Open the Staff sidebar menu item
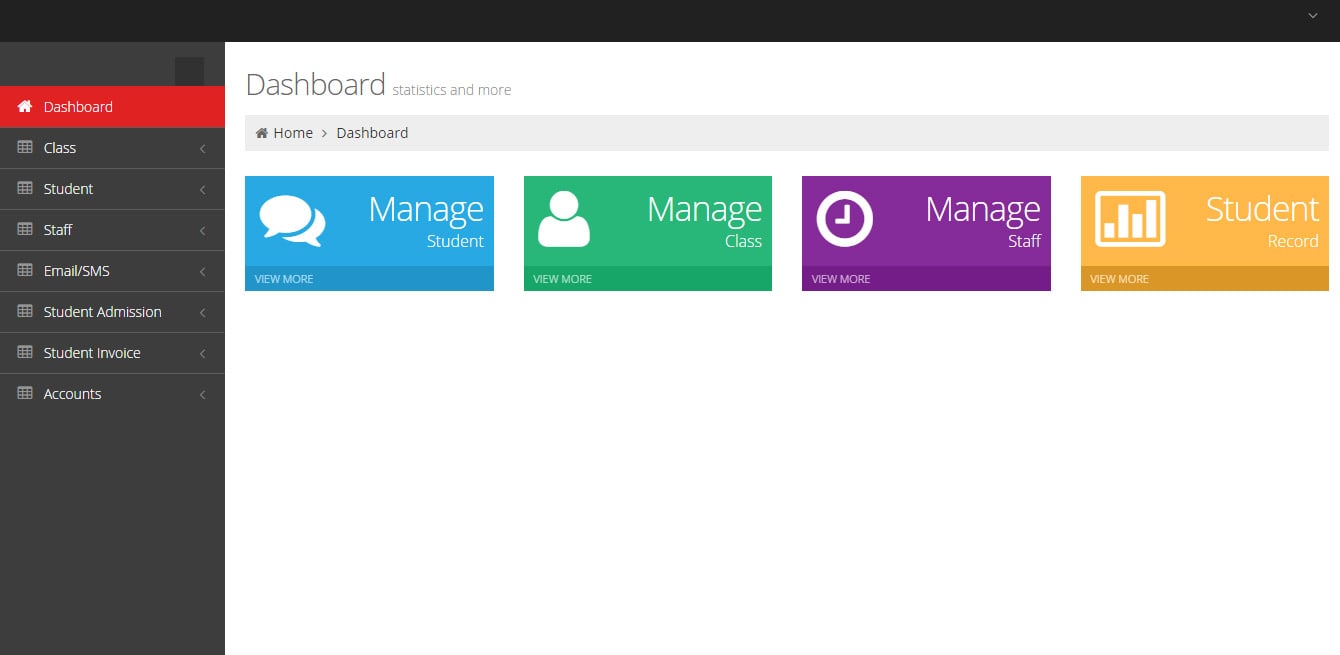The width and height of the screenshot is (1340, 655). (x=58, y=230)
